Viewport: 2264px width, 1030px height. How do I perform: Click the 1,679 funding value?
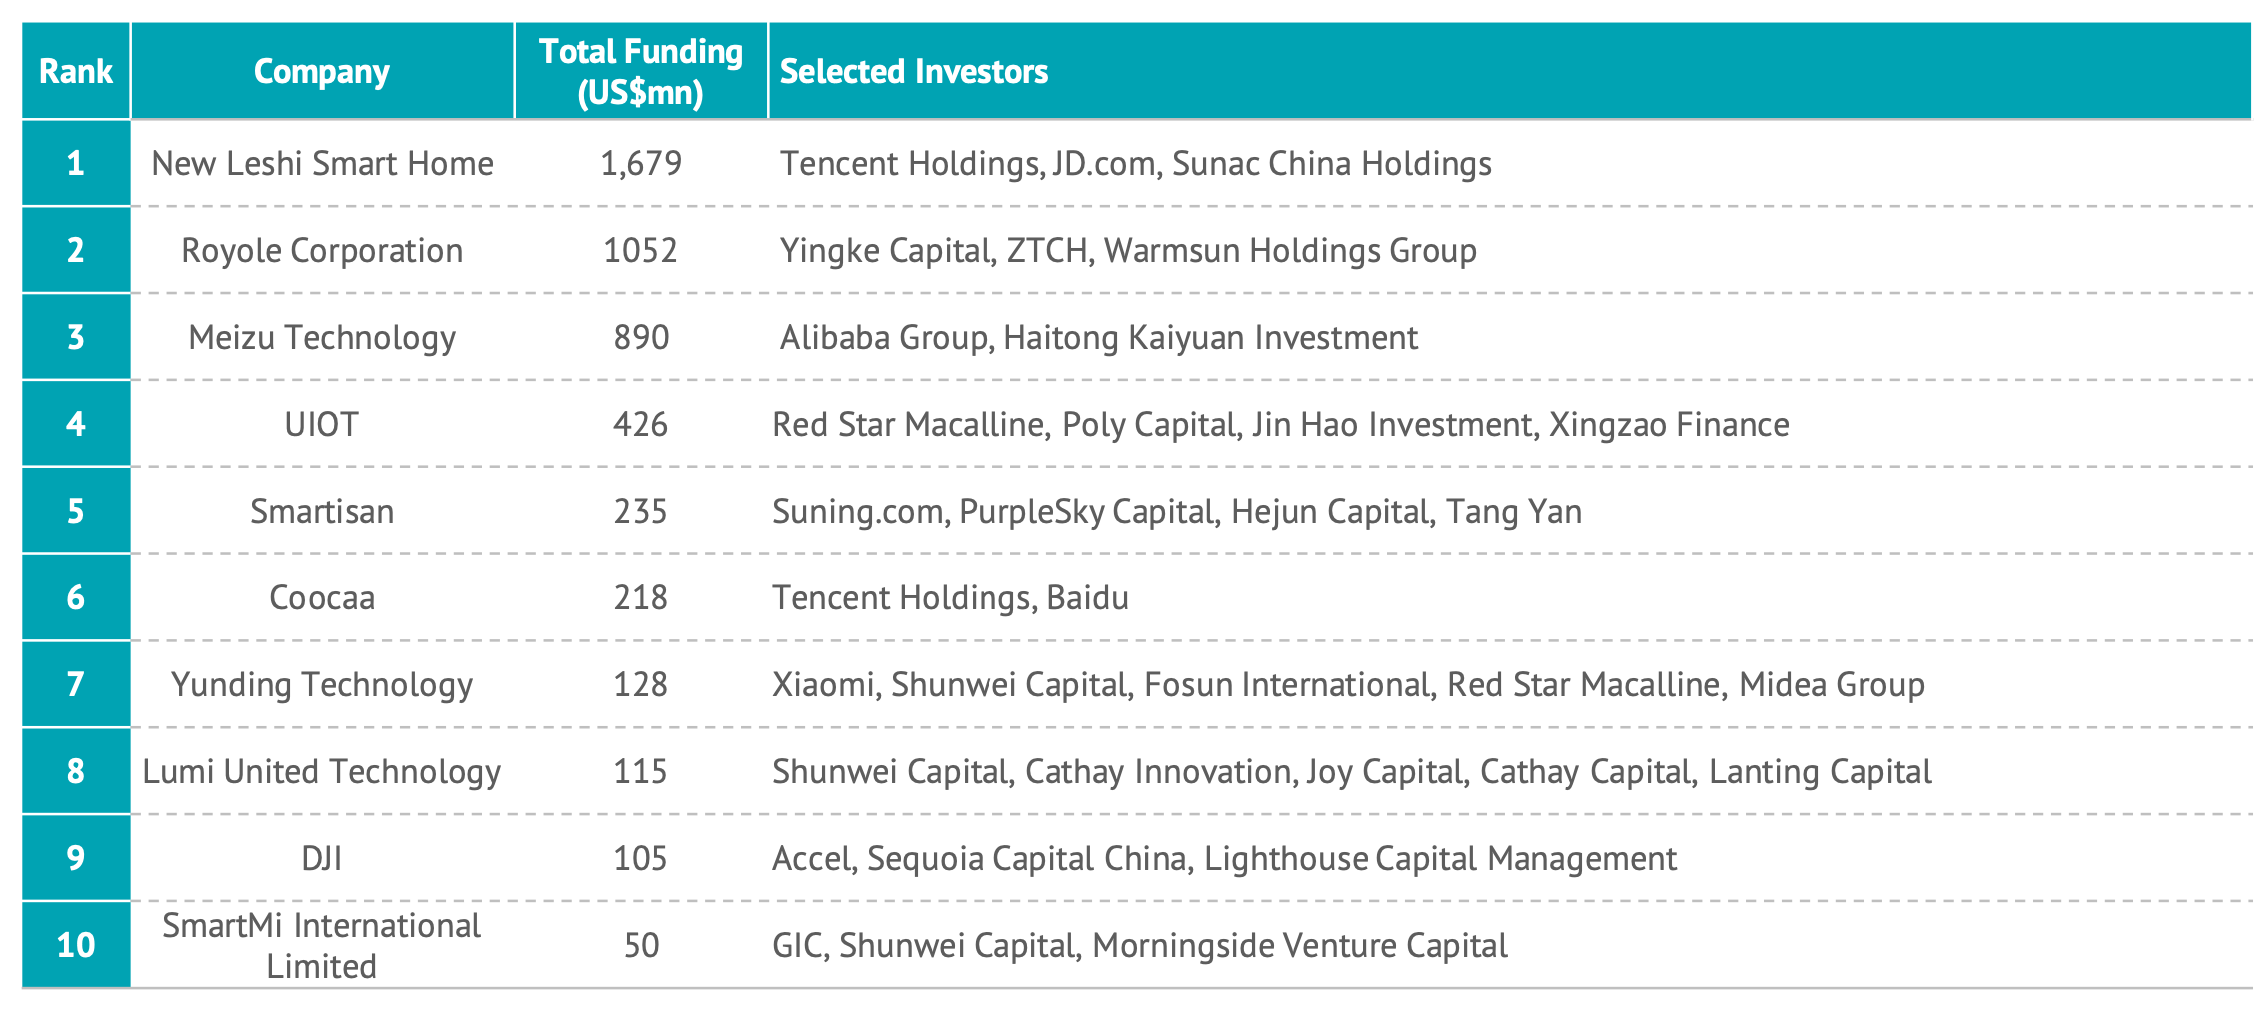[x=641, y=163]
